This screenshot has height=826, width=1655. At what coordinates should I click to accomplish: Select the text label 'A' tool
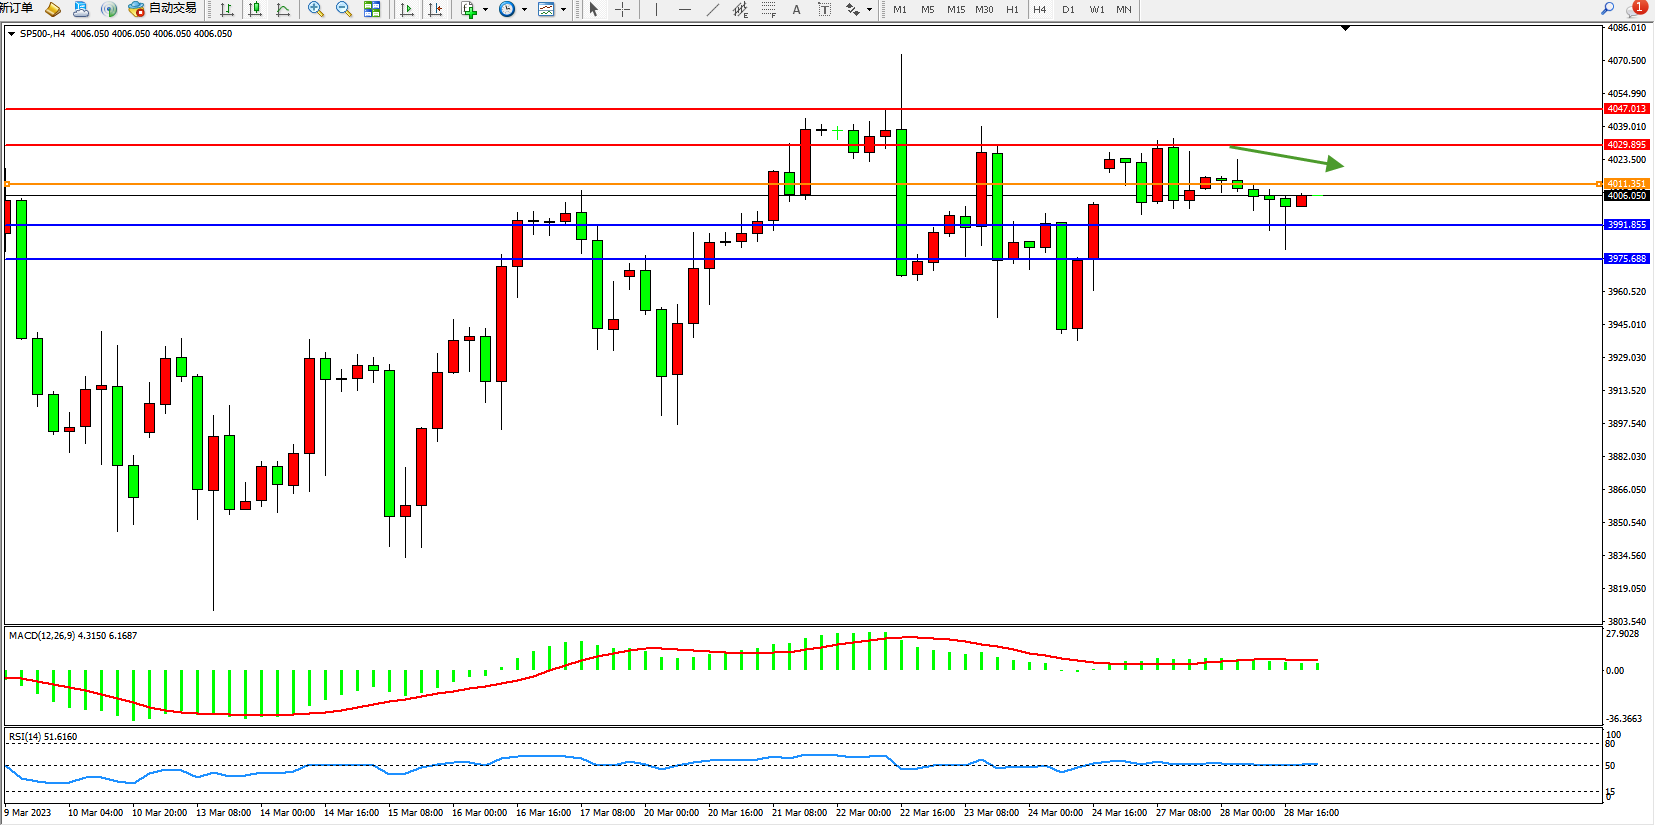click(796, 9)
